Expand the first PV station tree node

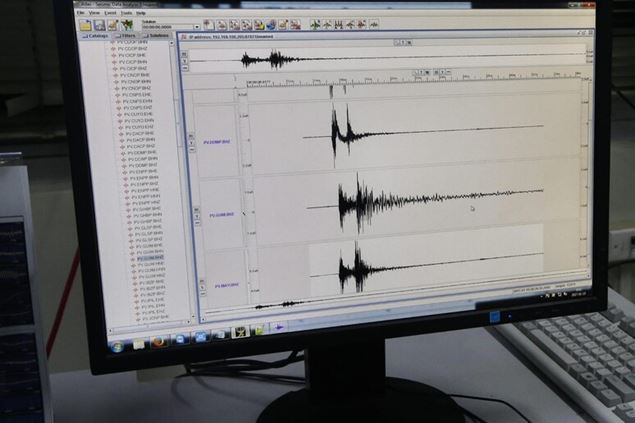[114, 42]
